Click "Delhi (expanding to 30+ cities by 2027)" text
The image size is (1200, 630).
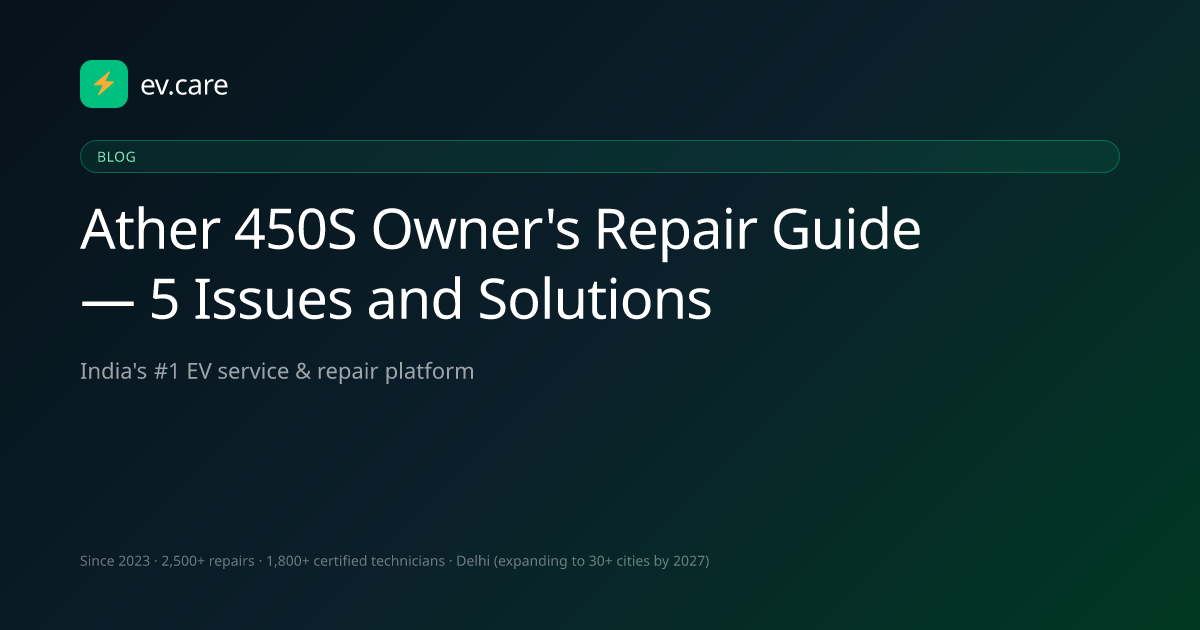[583, 561]
